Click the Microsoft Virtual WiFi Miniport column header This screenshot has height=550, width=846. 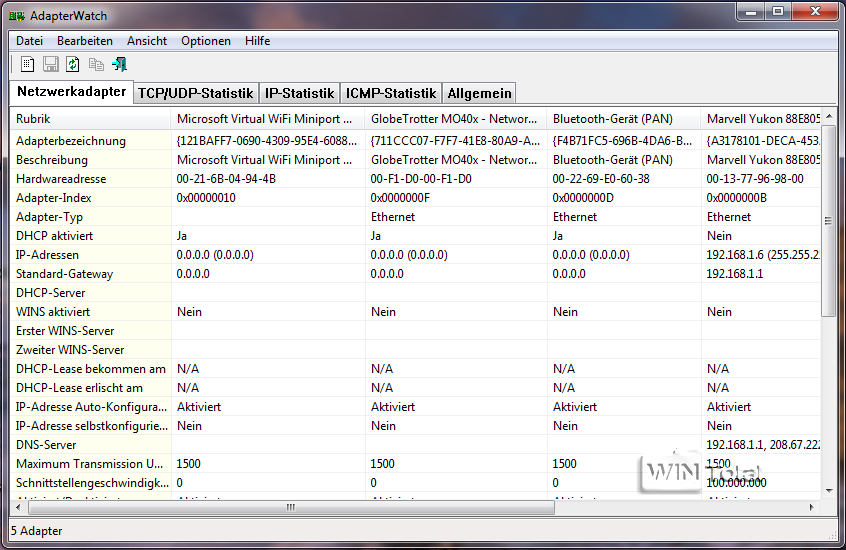pos(268,119)
